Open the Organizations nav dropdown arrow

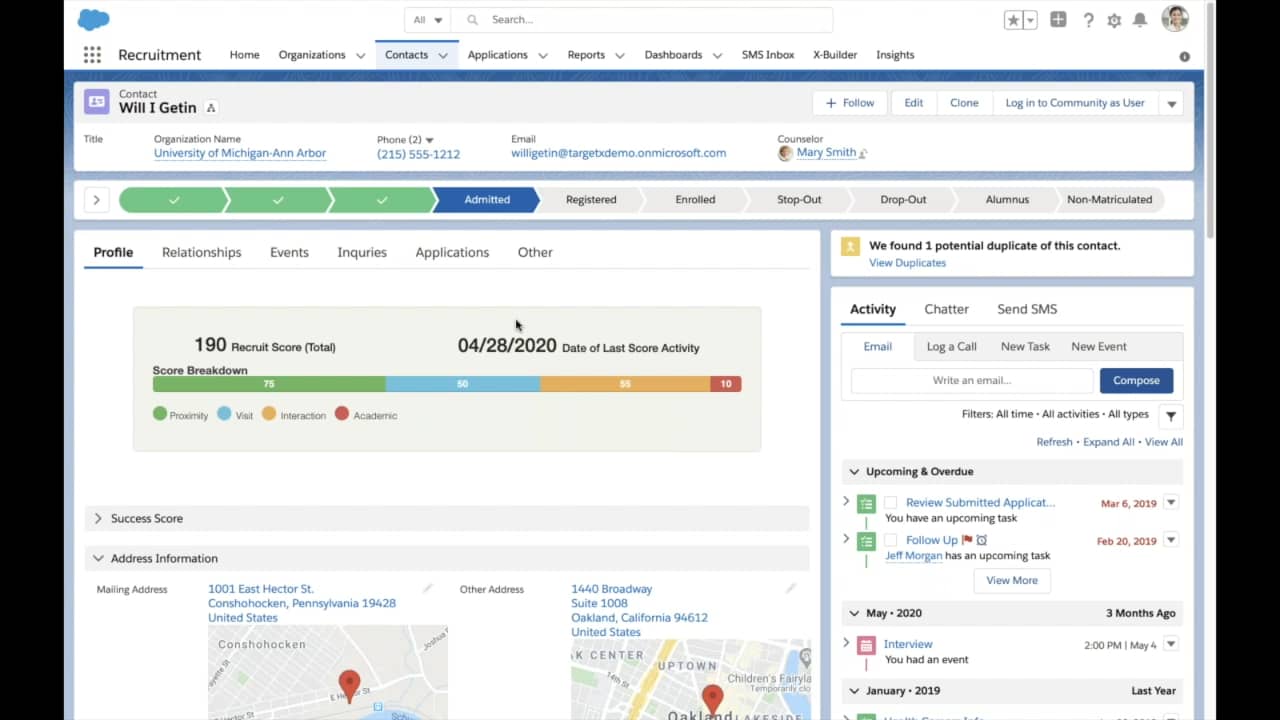pyautogui.click(x=361, y=56)
